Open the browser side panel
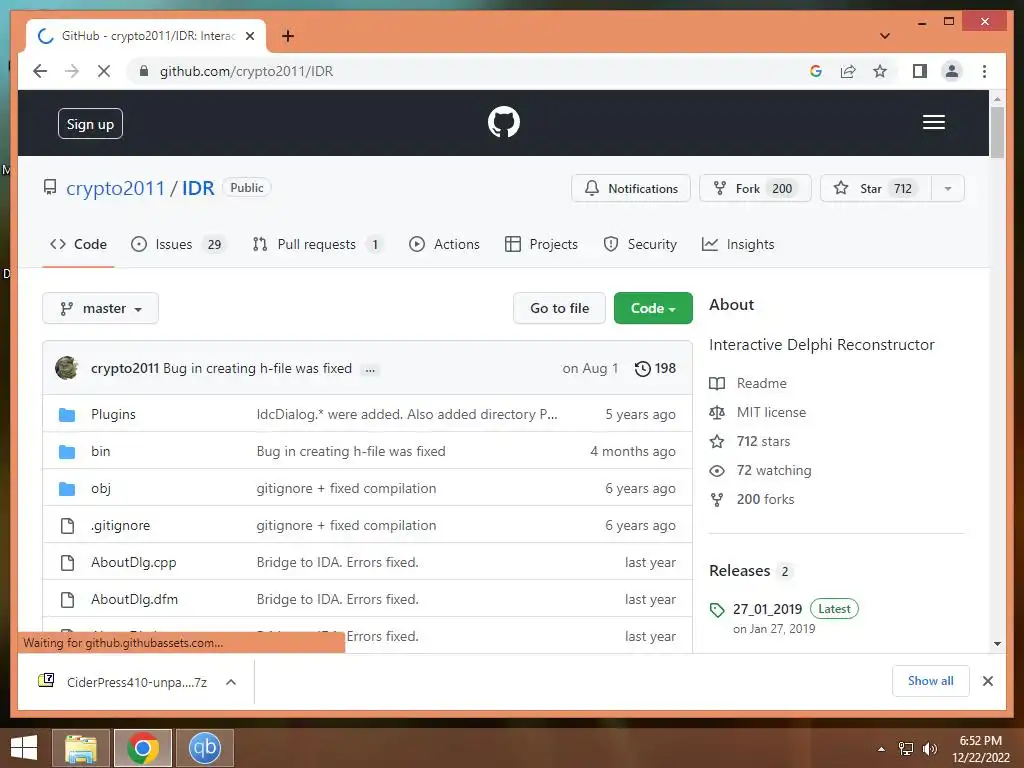Screen dimensions: 1024x768 (920, 71)
